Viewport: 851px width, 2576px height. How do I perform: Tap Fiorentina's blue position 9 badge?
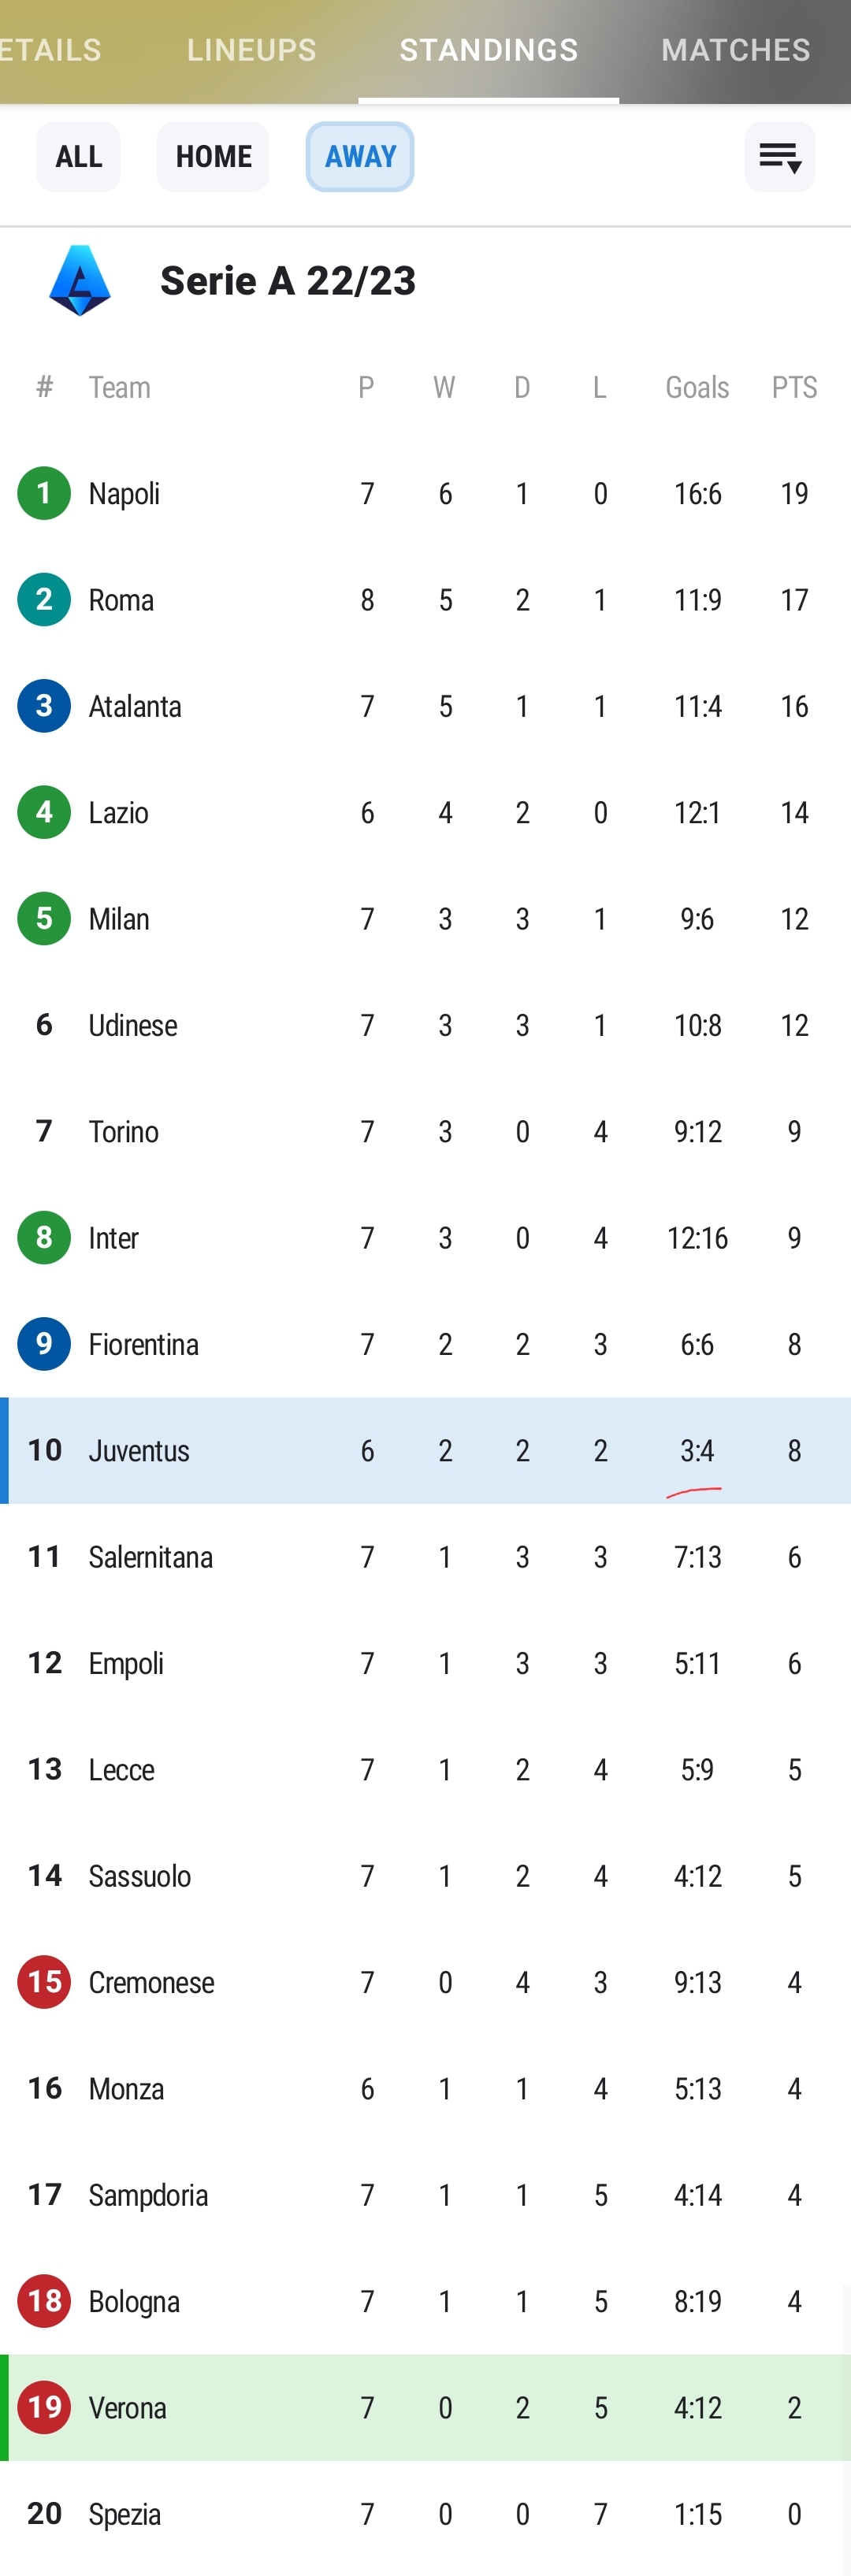44,1344
